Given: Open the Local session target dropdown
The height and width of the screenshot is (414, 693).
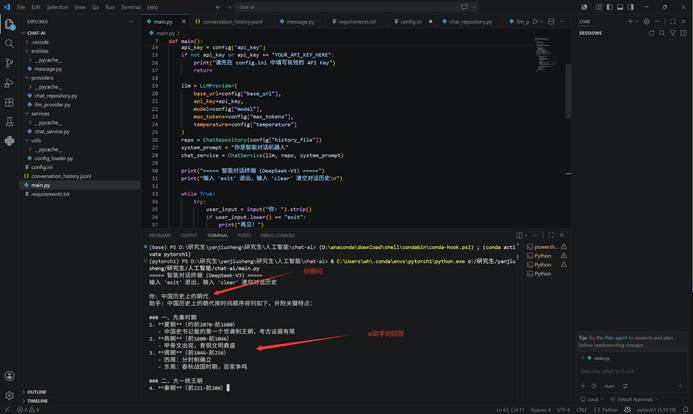Looking at the screenshot, I should coord(593,399).
